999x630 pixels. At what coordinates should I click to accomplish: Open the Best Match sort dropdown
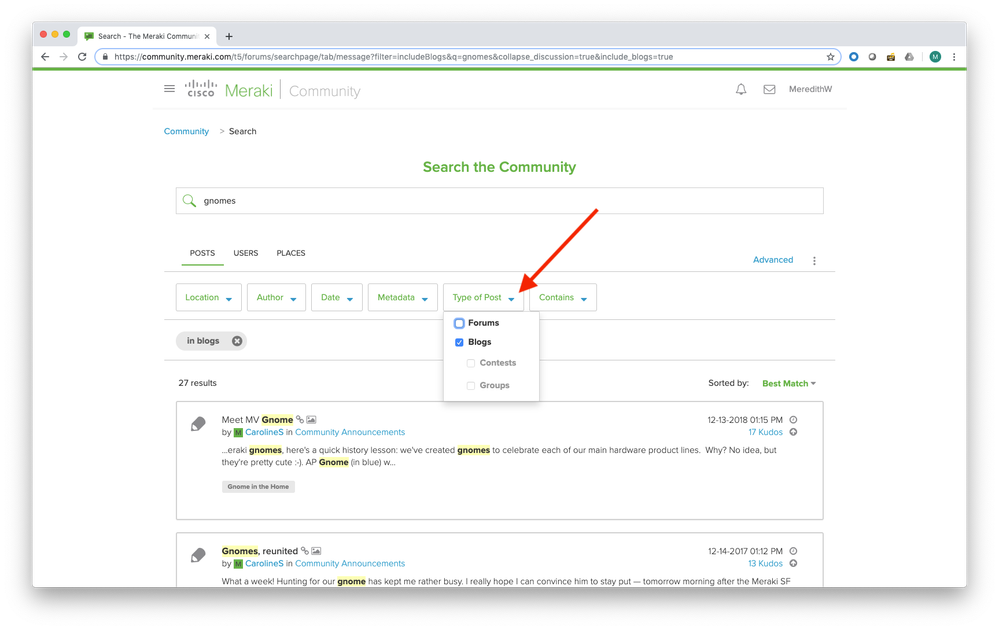coord(789,384)
